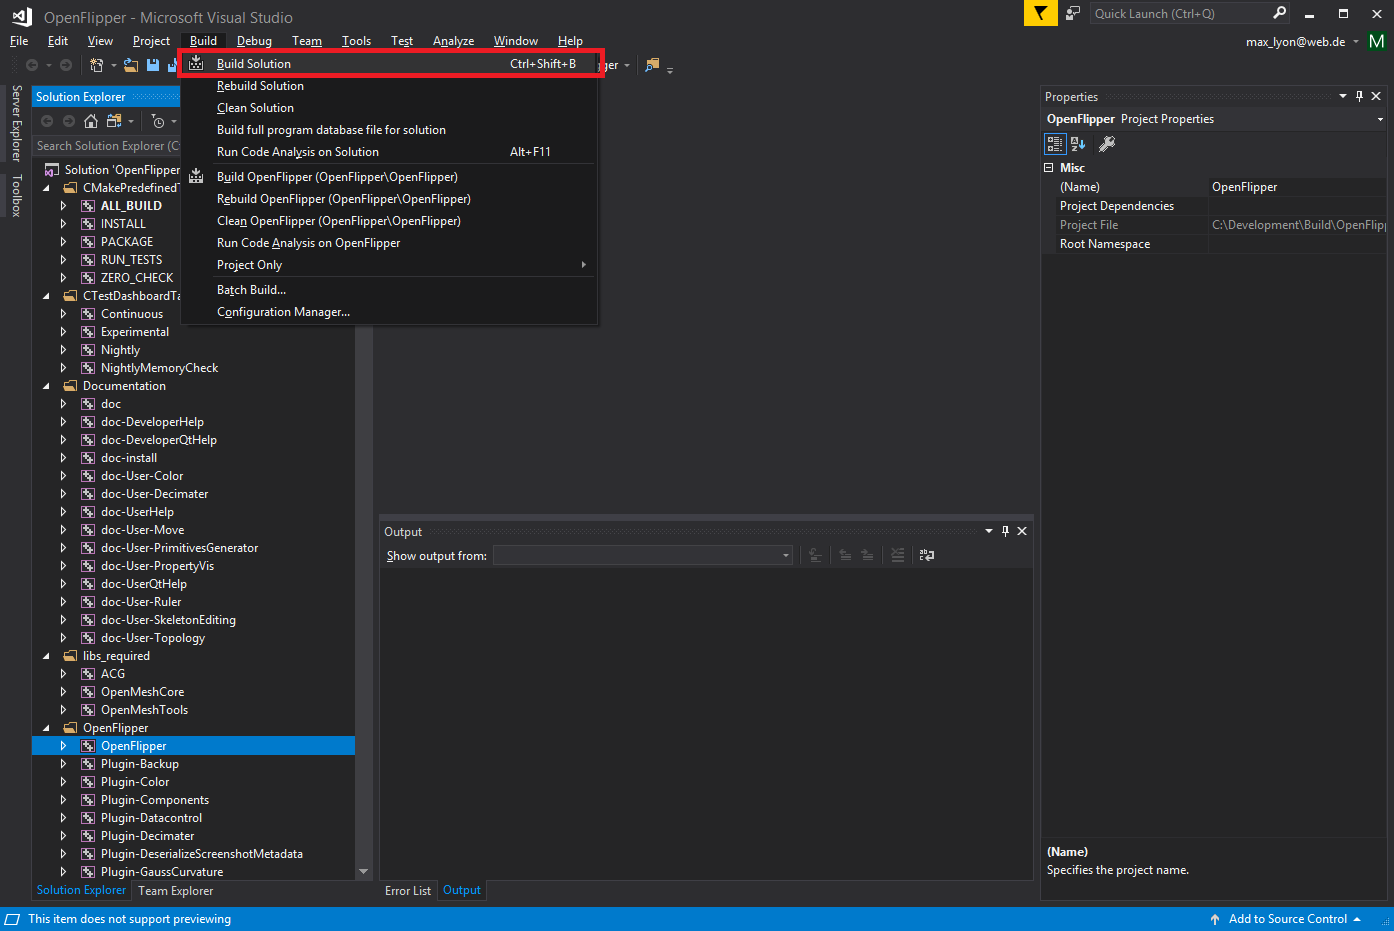Screen dimensions: 1394x931
Task: Click the Pending Changes Filter icon
Action: (158, 121)
